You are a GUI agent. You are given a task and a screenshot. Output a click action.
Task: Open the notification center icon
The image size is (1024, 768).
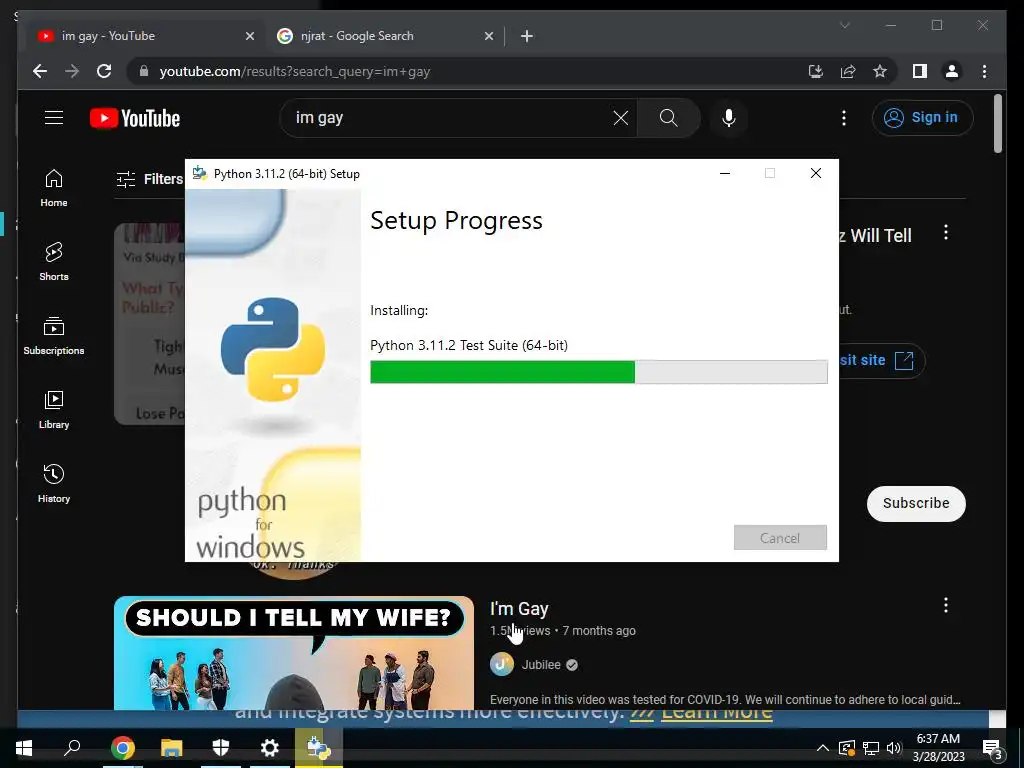pos(992,749)
